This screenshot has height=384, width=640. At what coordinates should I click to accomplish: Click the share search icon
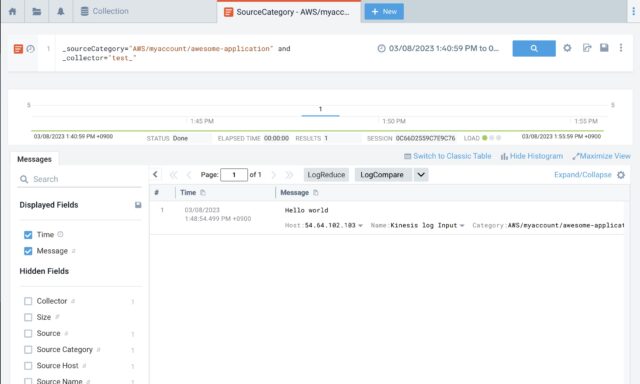coord(587,48)
